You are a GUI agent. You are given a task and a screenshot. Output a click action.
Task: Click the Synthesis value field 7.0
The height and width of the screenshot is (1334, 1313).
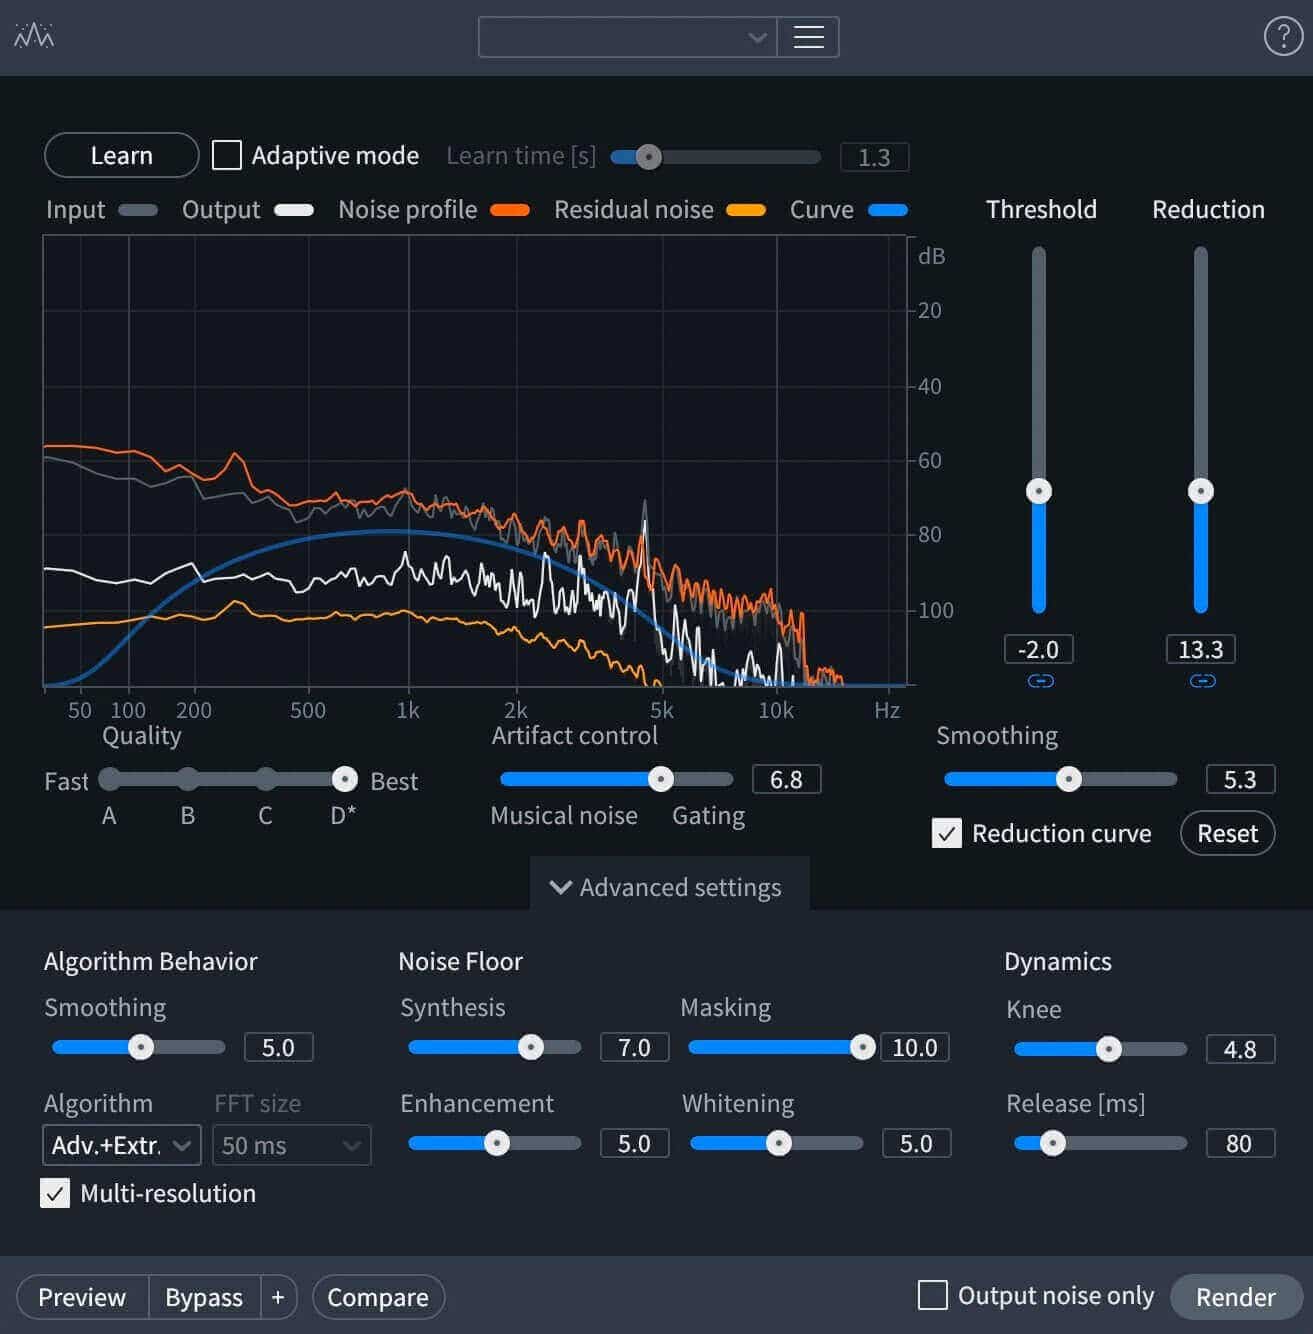click(635, 1047)
